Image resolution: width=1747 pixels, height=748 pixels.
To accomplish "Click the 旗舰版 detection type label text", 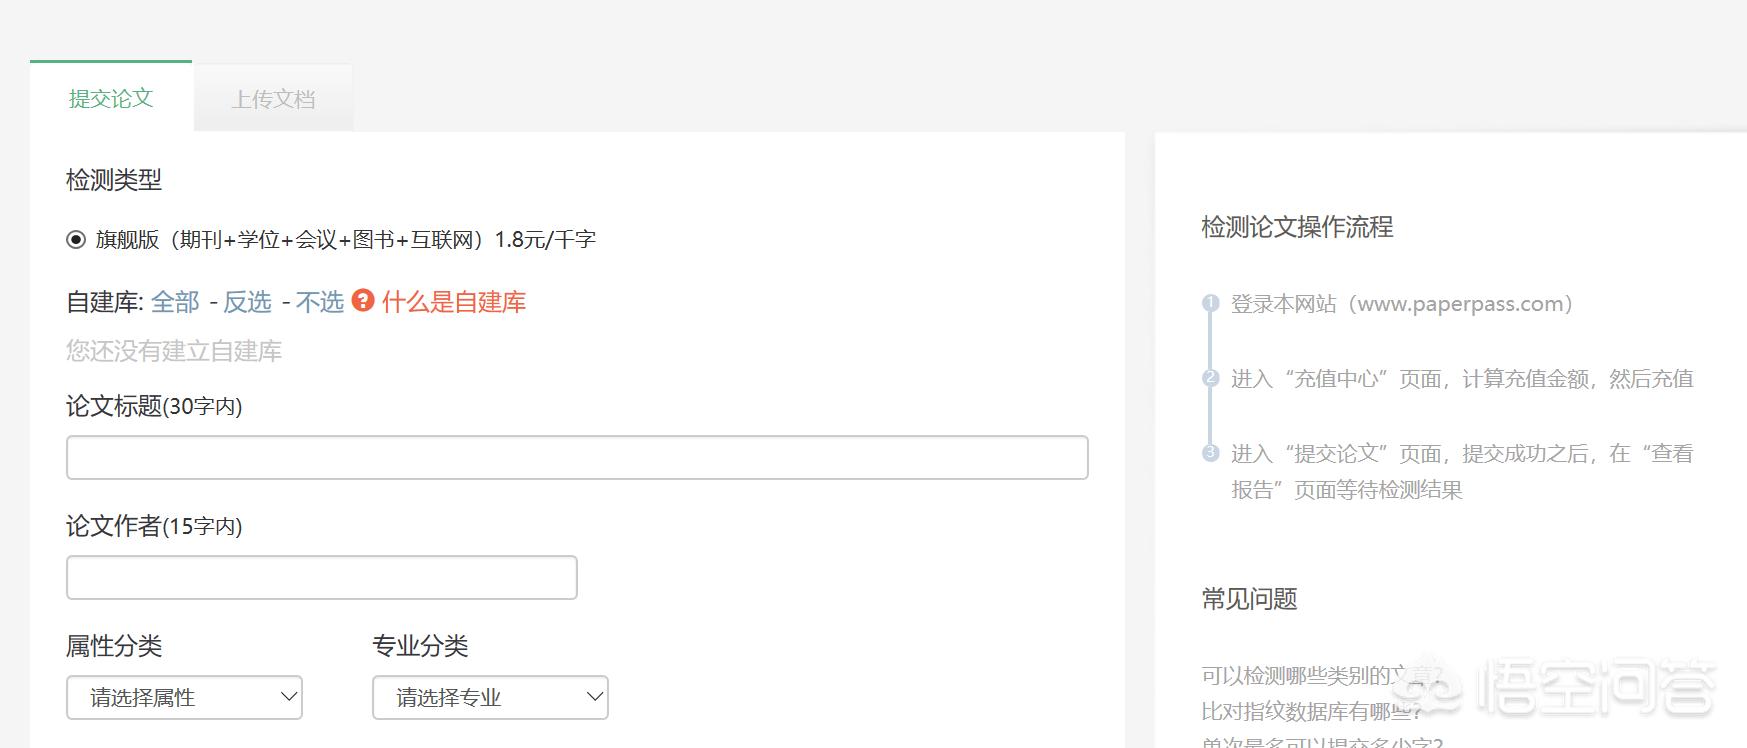I will (x=346, y=240).
